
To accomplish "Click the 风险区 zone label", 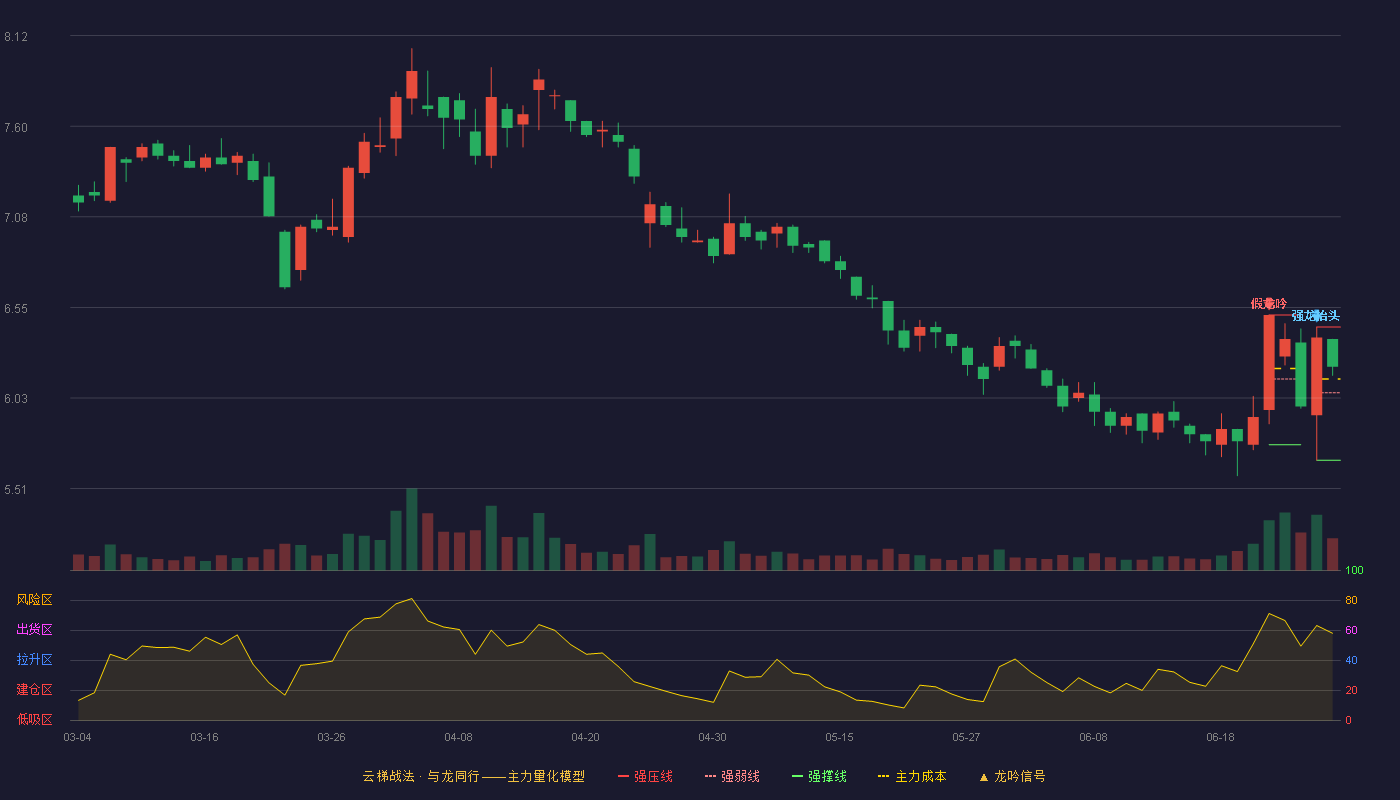I will pos(34,600).
